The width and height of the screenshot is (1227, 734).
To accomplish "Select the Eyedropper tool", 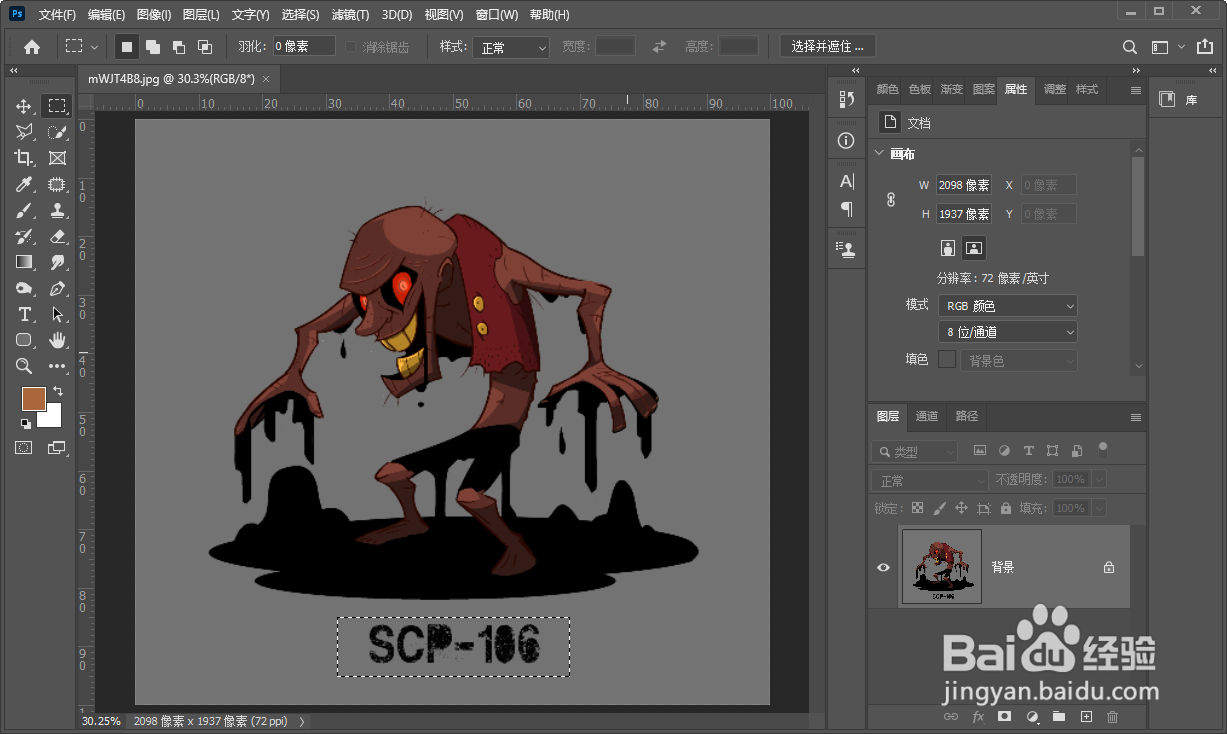I will [24, 184].
